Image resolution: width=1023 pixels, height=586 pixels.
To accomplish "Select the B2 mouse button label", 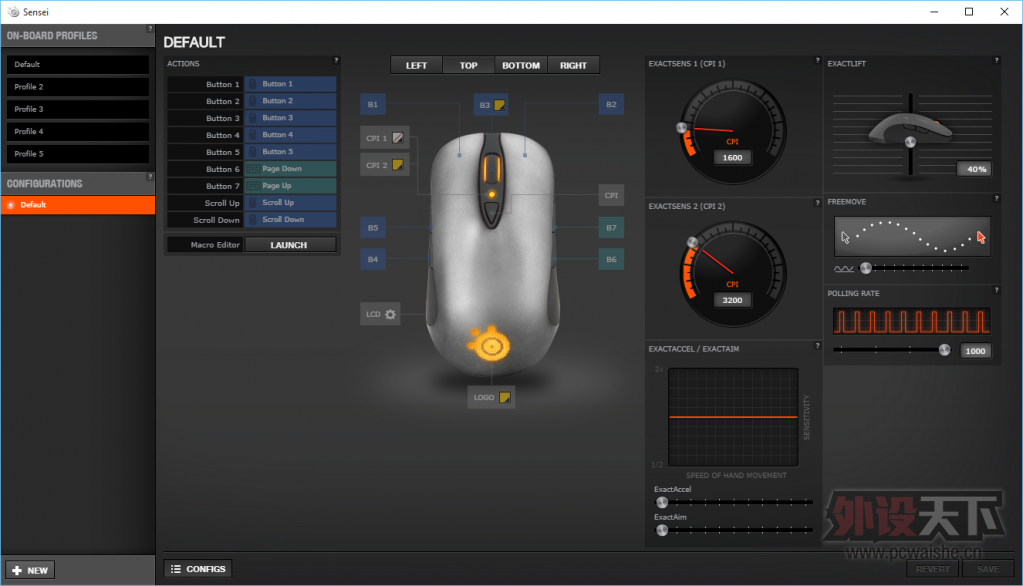I will coord(611,104).
